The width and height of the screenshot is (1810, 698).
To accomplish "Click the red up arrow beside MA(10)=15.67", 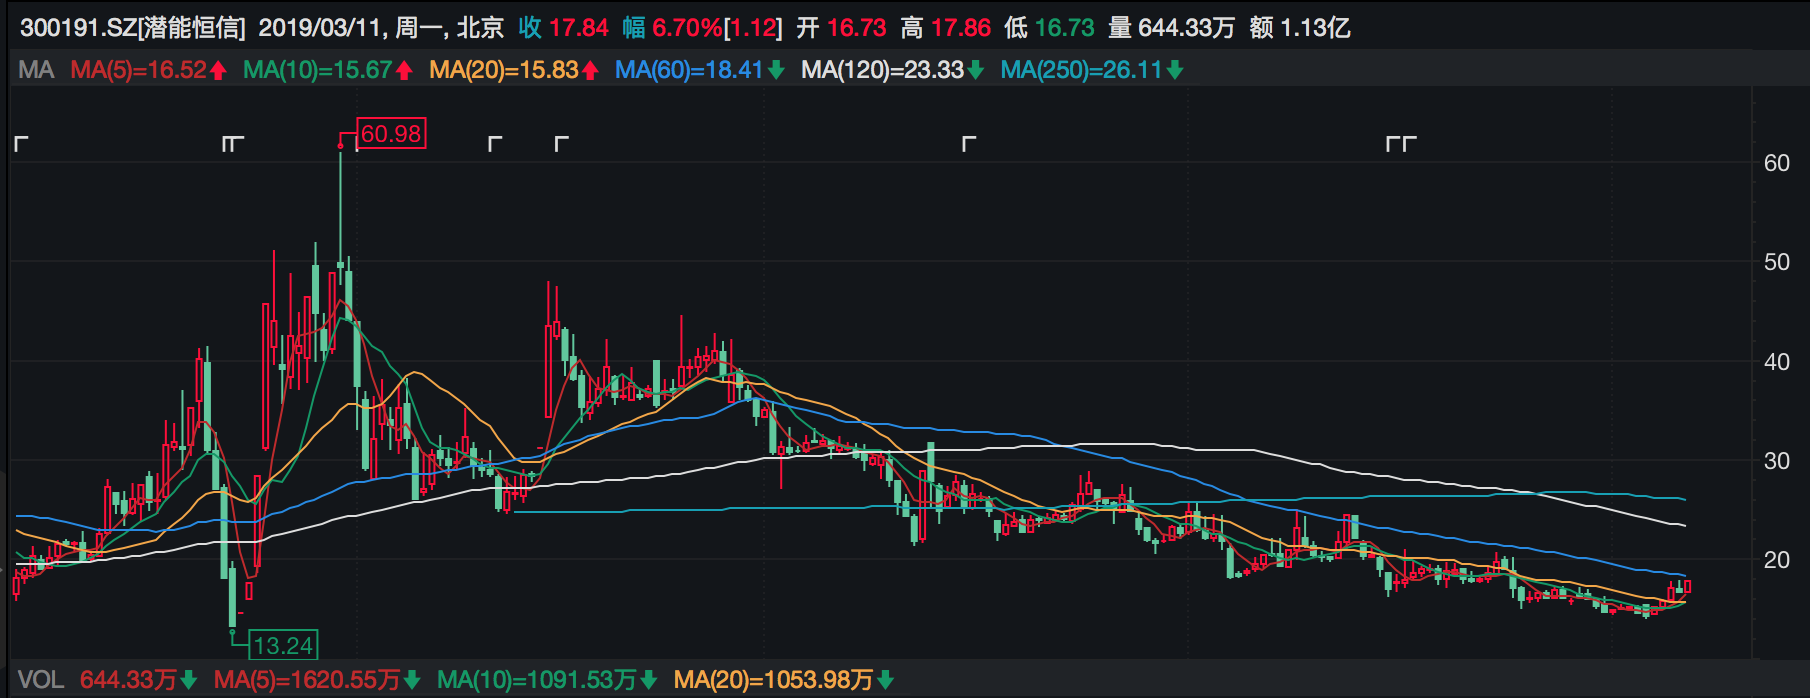I will (x=404, y=70).
